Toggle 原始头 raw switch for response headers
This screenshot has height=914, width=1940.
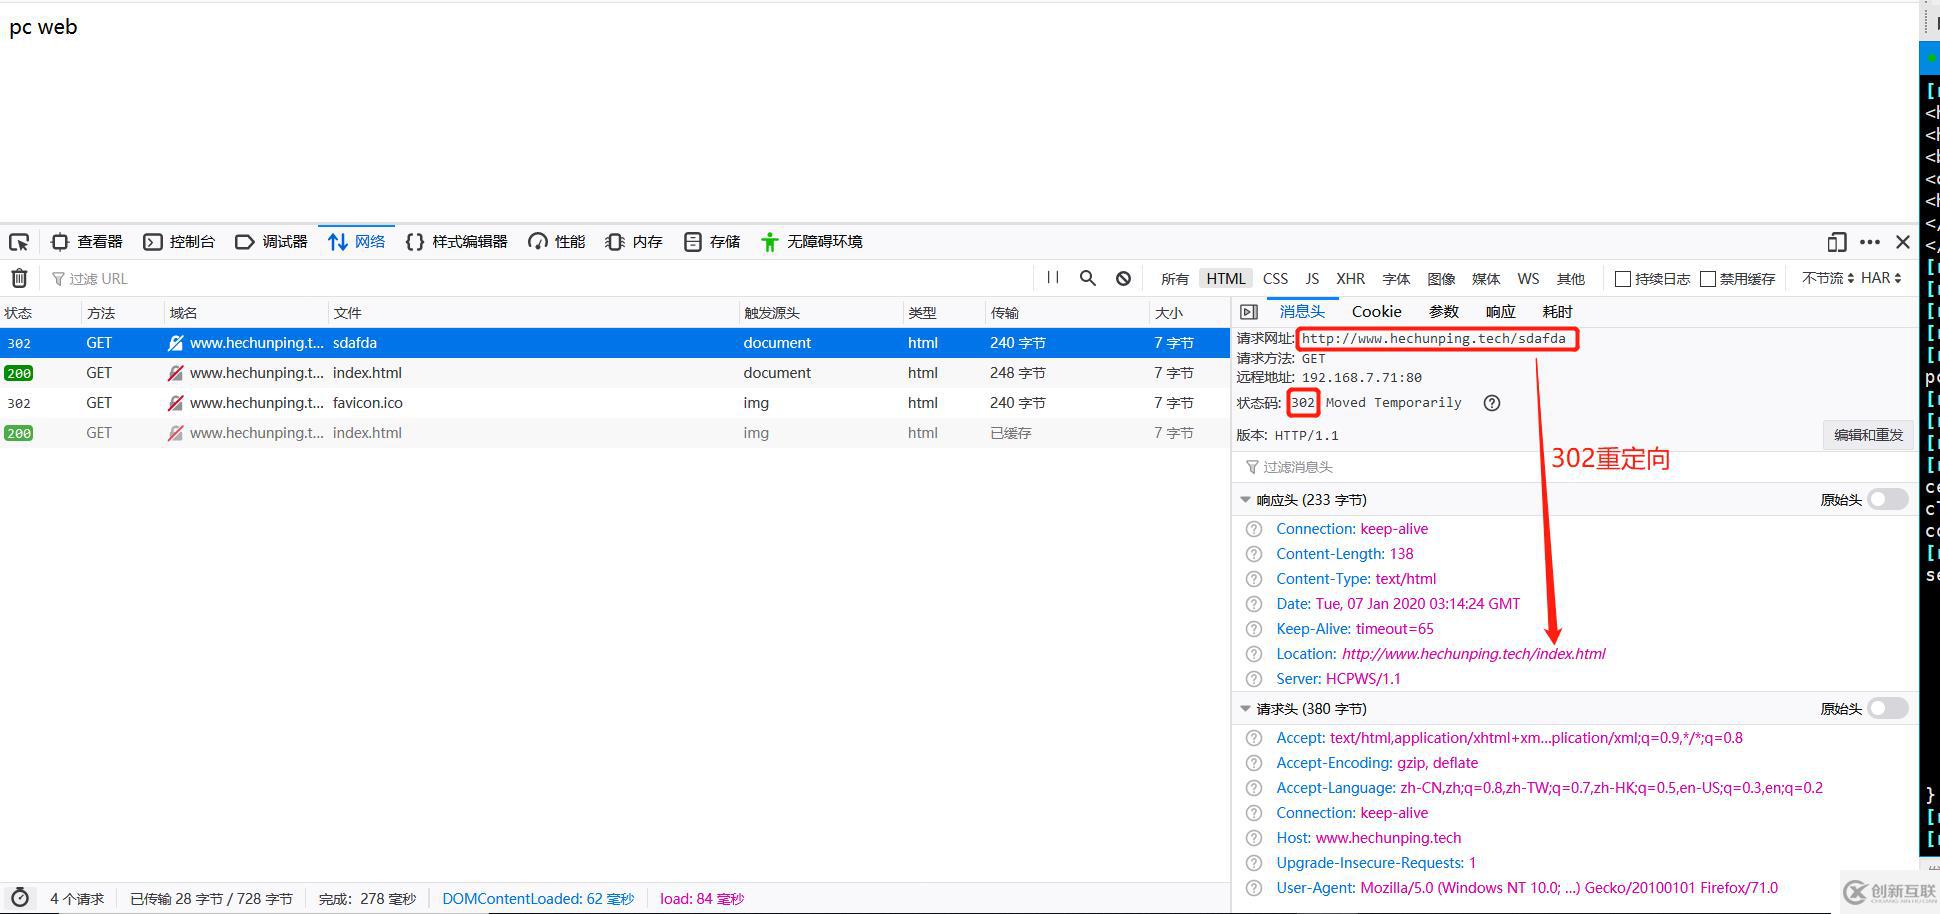(x=1888, y=499)
